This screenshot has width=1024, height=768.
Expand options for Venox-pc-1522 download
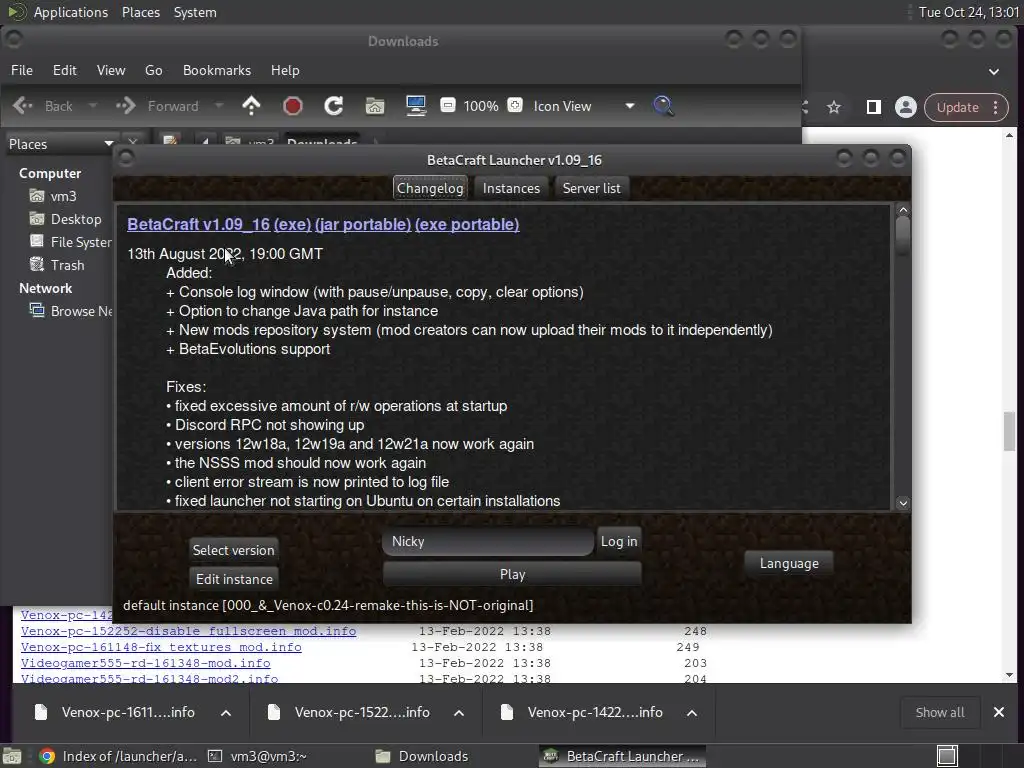tap(459, 712)
